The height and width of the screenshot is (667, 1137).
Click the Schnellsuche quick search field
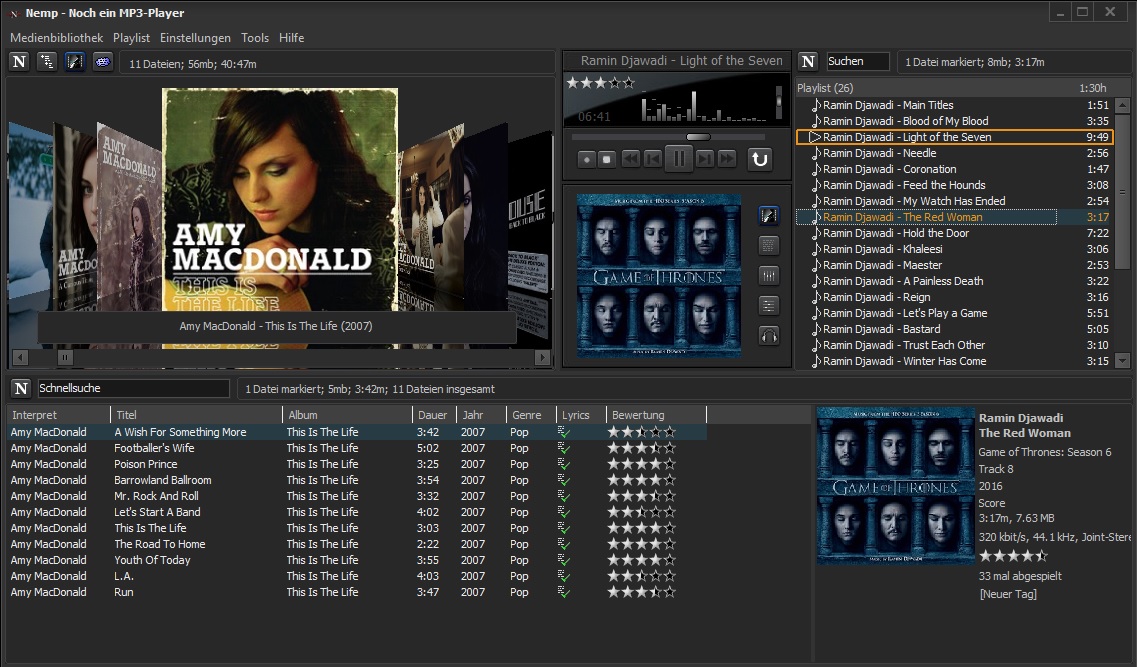coord(133,389)
